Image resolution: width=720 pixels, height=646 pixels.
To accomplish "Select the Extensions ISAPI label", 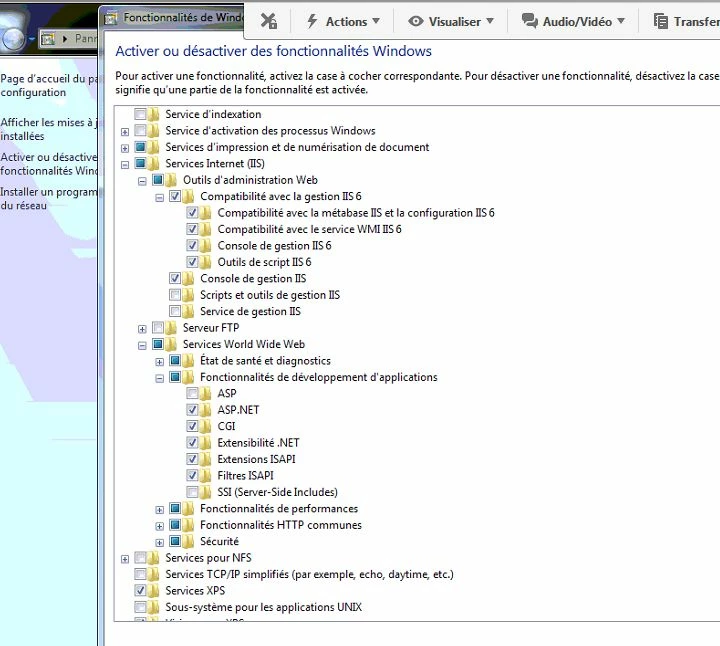I will pyautogui.click(x=256, y=459).
